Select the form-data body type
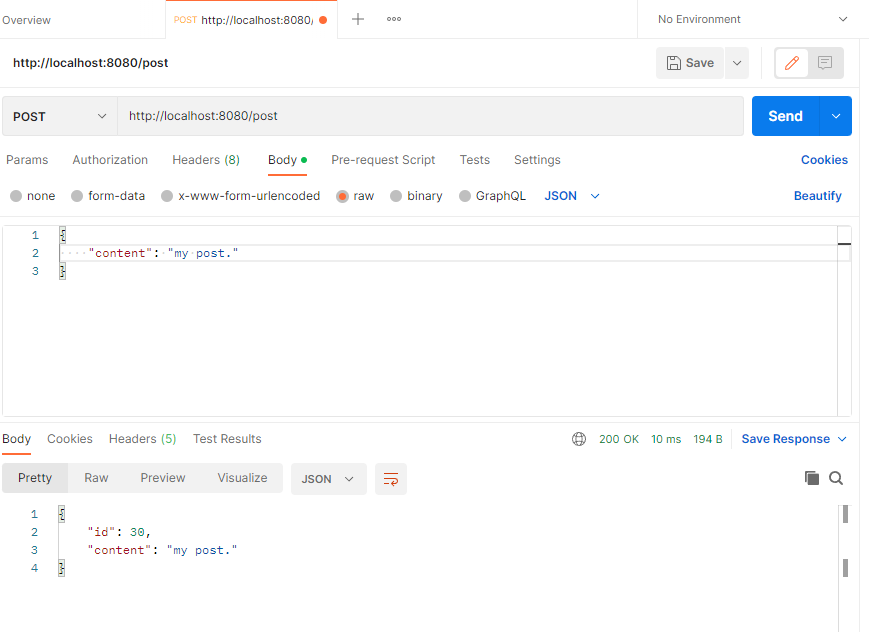The width and height of the screenshot is (869, 632). click(108, 196)
